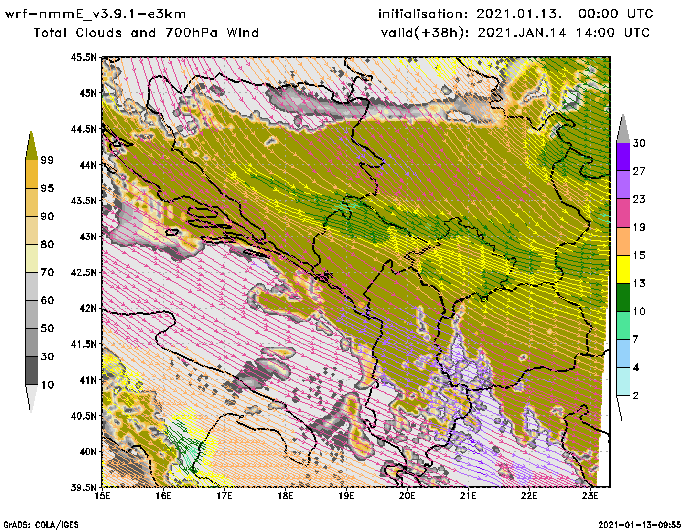Pick the pale cyan 2–4 wind legend swatch

[623, 382]
